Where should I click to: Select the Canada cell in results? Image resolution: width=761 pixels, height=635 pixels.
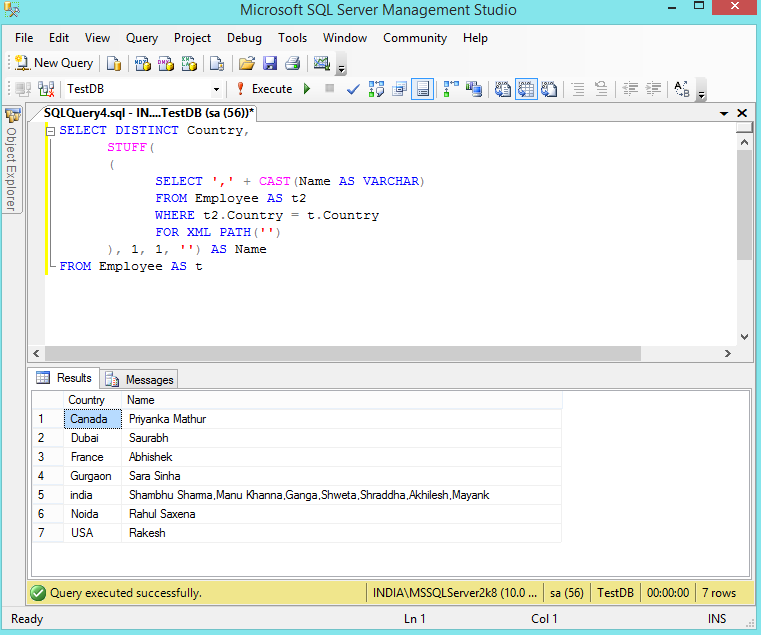90,419
